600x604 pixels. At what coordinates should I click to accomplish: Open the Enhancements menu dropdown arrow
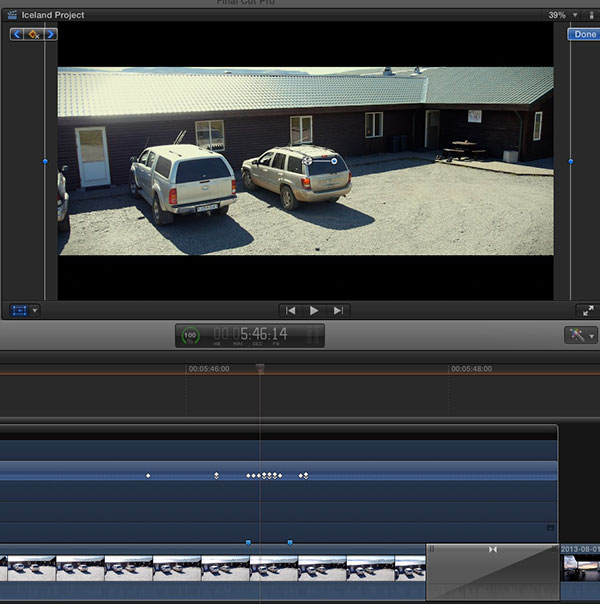tap(592, 336)
